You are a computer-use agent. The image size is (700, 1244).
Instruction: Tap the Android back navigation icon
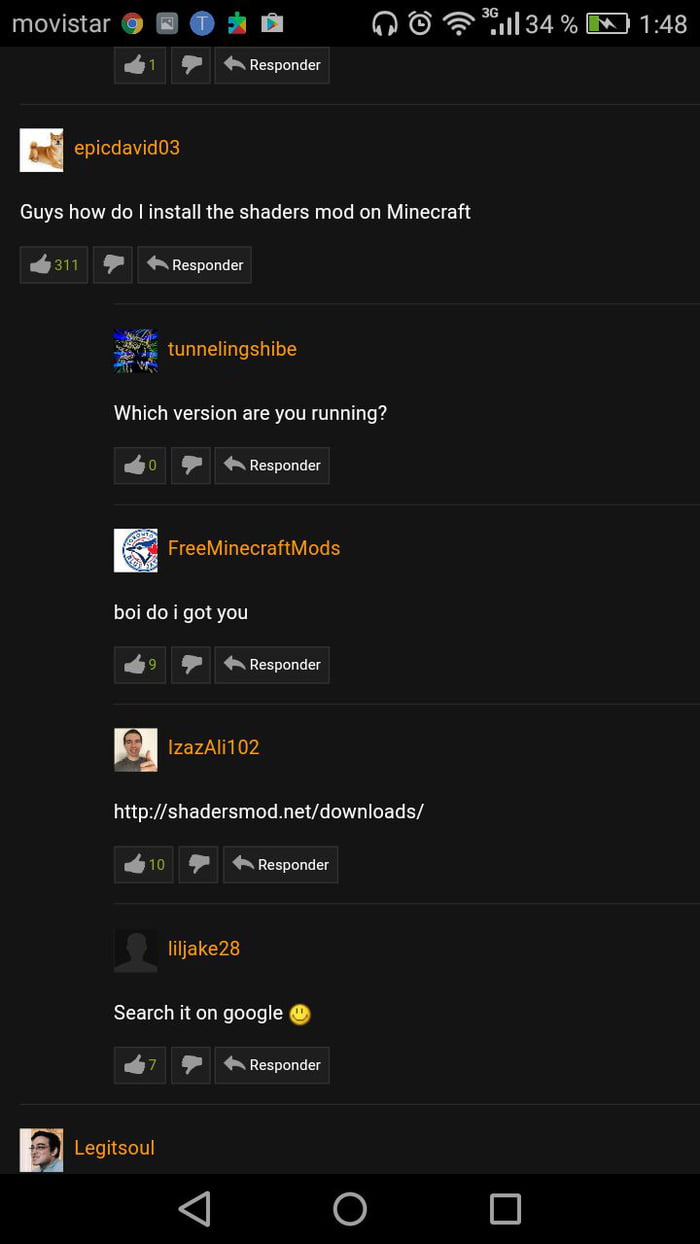pos(194,1209)
